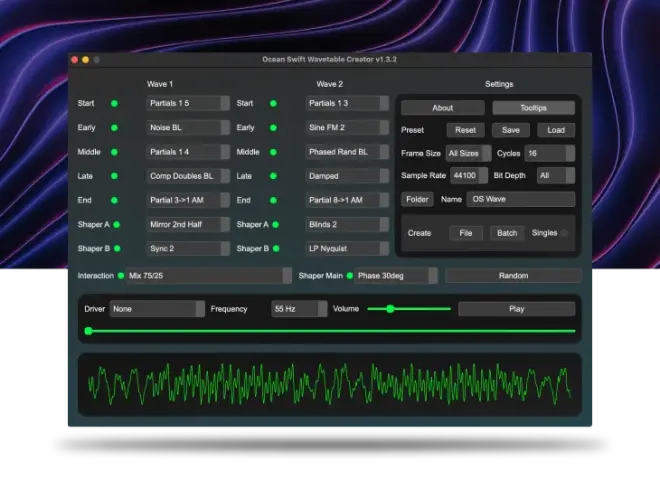Viewport: 660px width, 488px height.
Task: Toggle the Wave 2 End green indicator
Action: coord(273,200)
